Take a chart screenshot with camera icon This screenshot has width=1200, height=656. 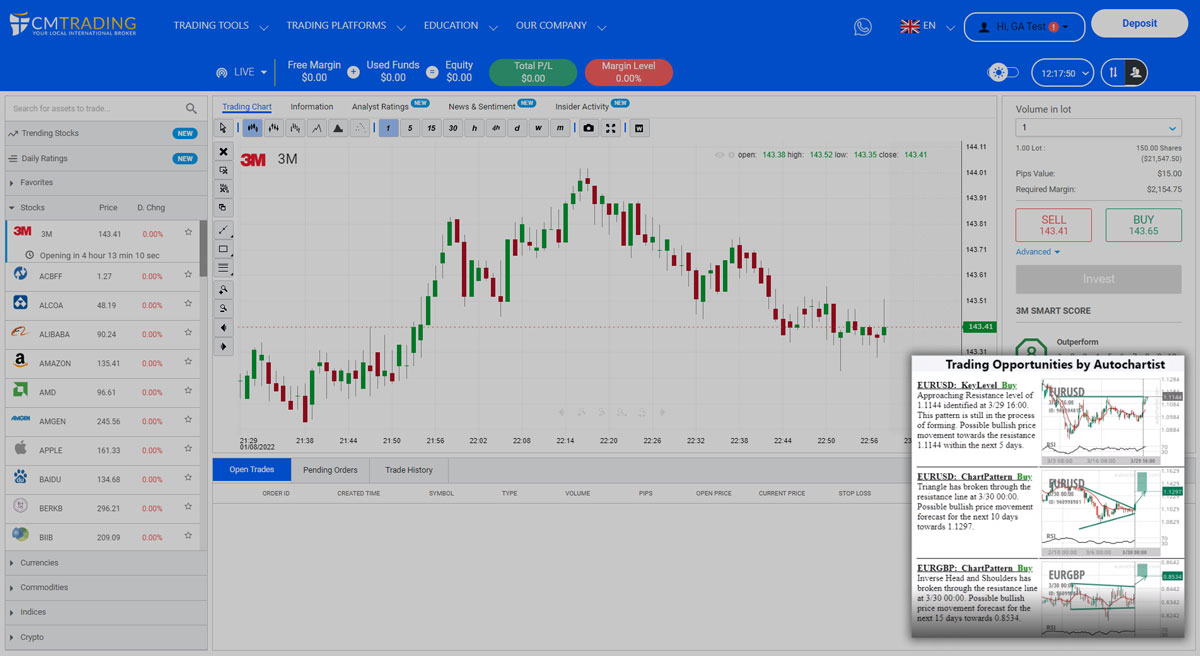click(589, 128)
